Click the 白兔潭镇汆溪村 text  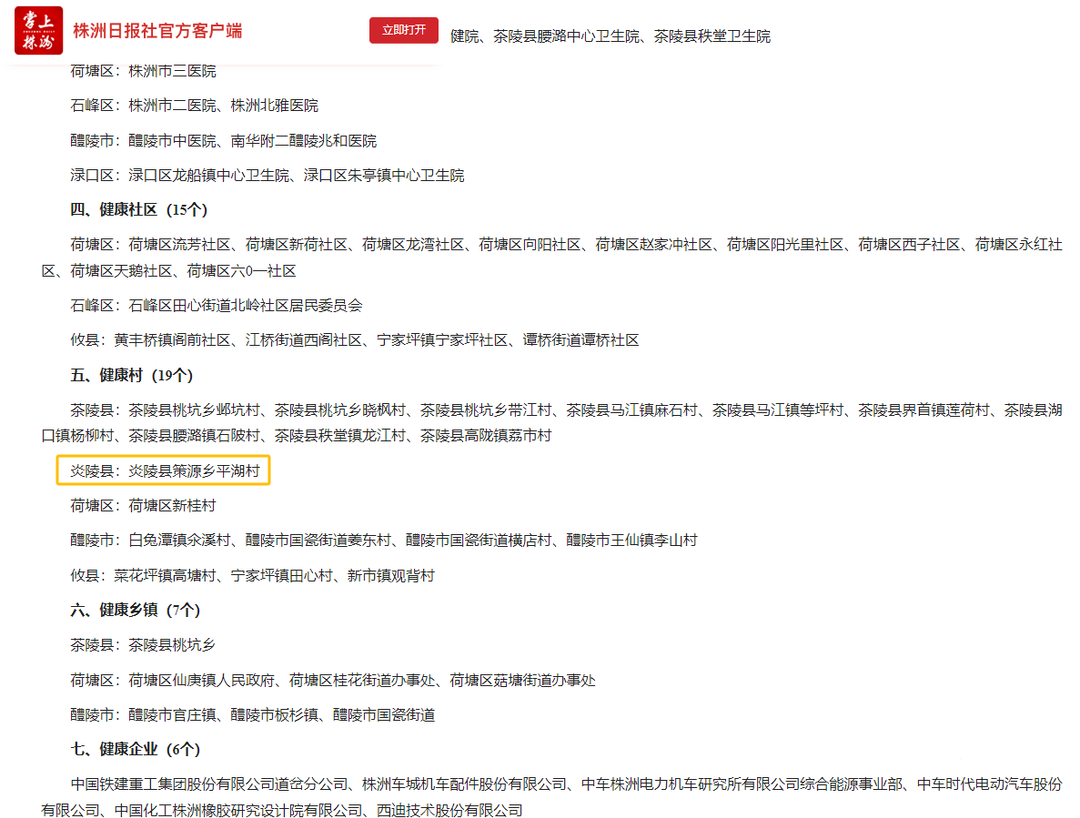click(x=179, y=540)
